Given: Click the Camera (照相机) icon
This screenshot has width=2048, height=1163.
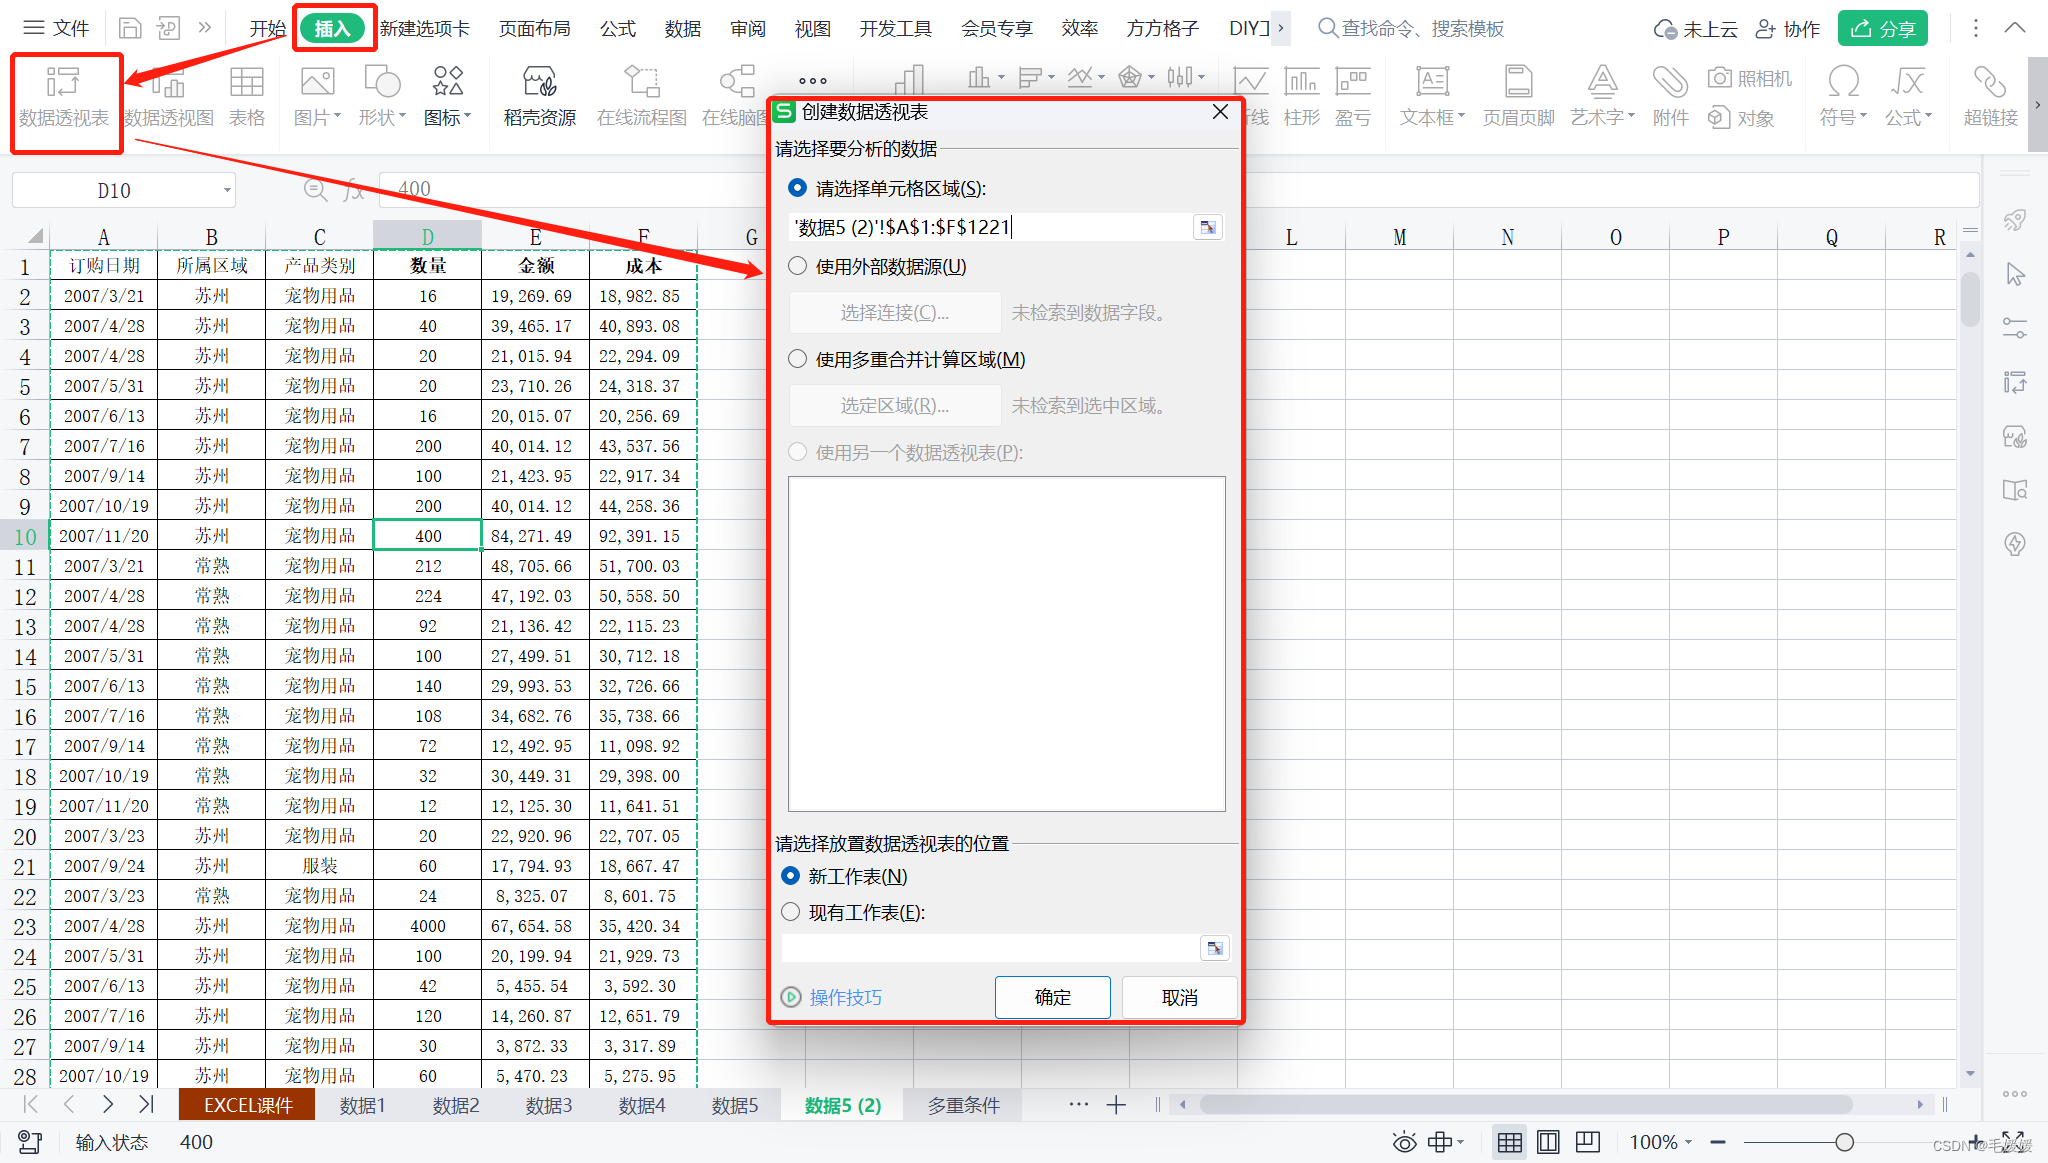Looking at the screenshot, I should pos(1719,78).
